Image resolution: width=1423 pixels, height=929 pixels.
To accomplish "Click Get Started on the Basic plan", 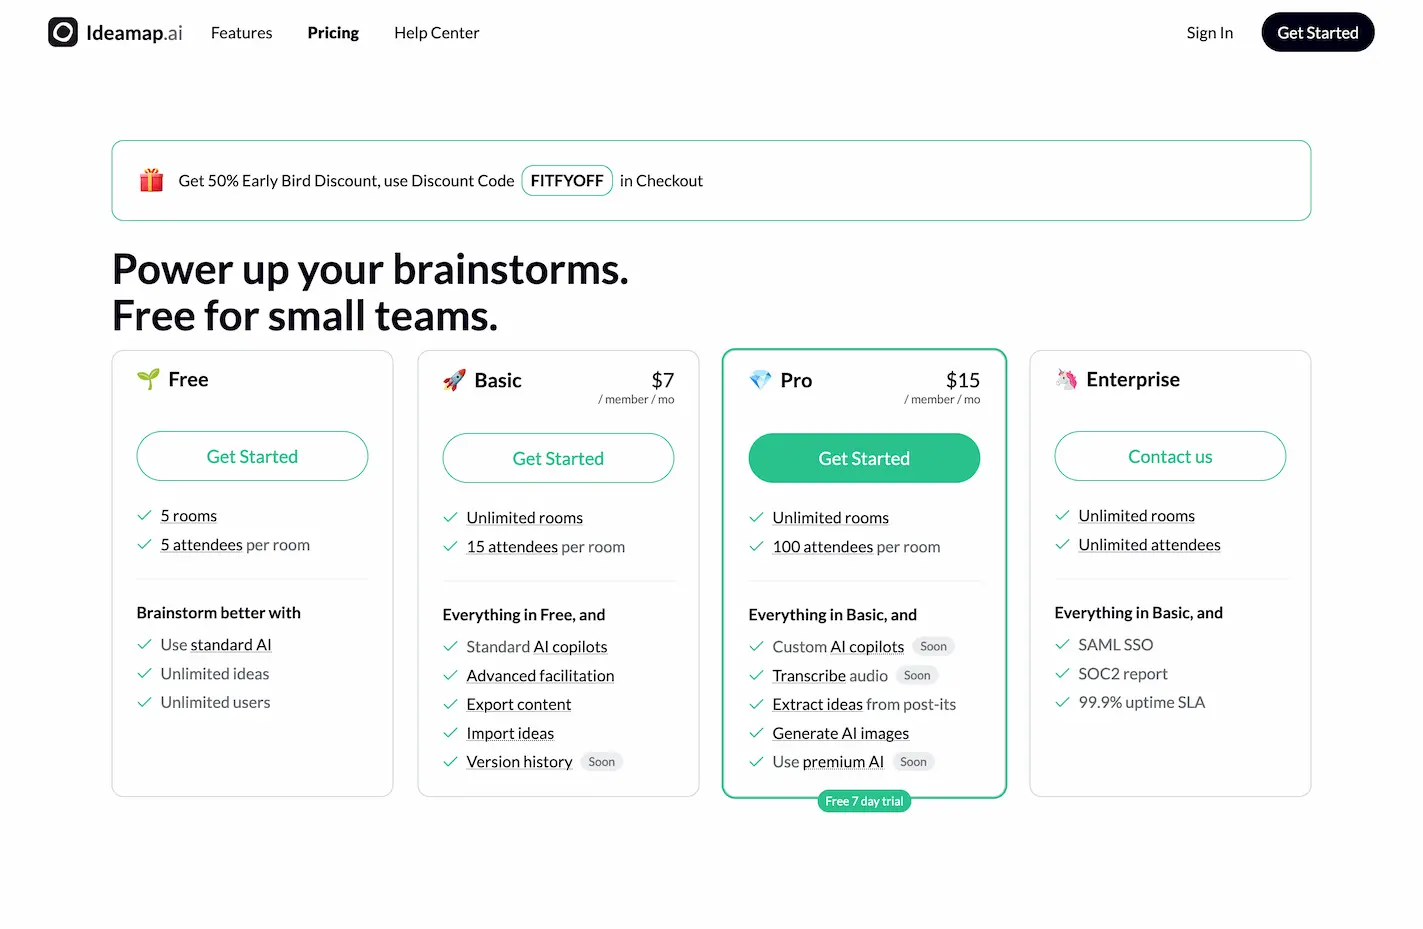I will (558, 458).
